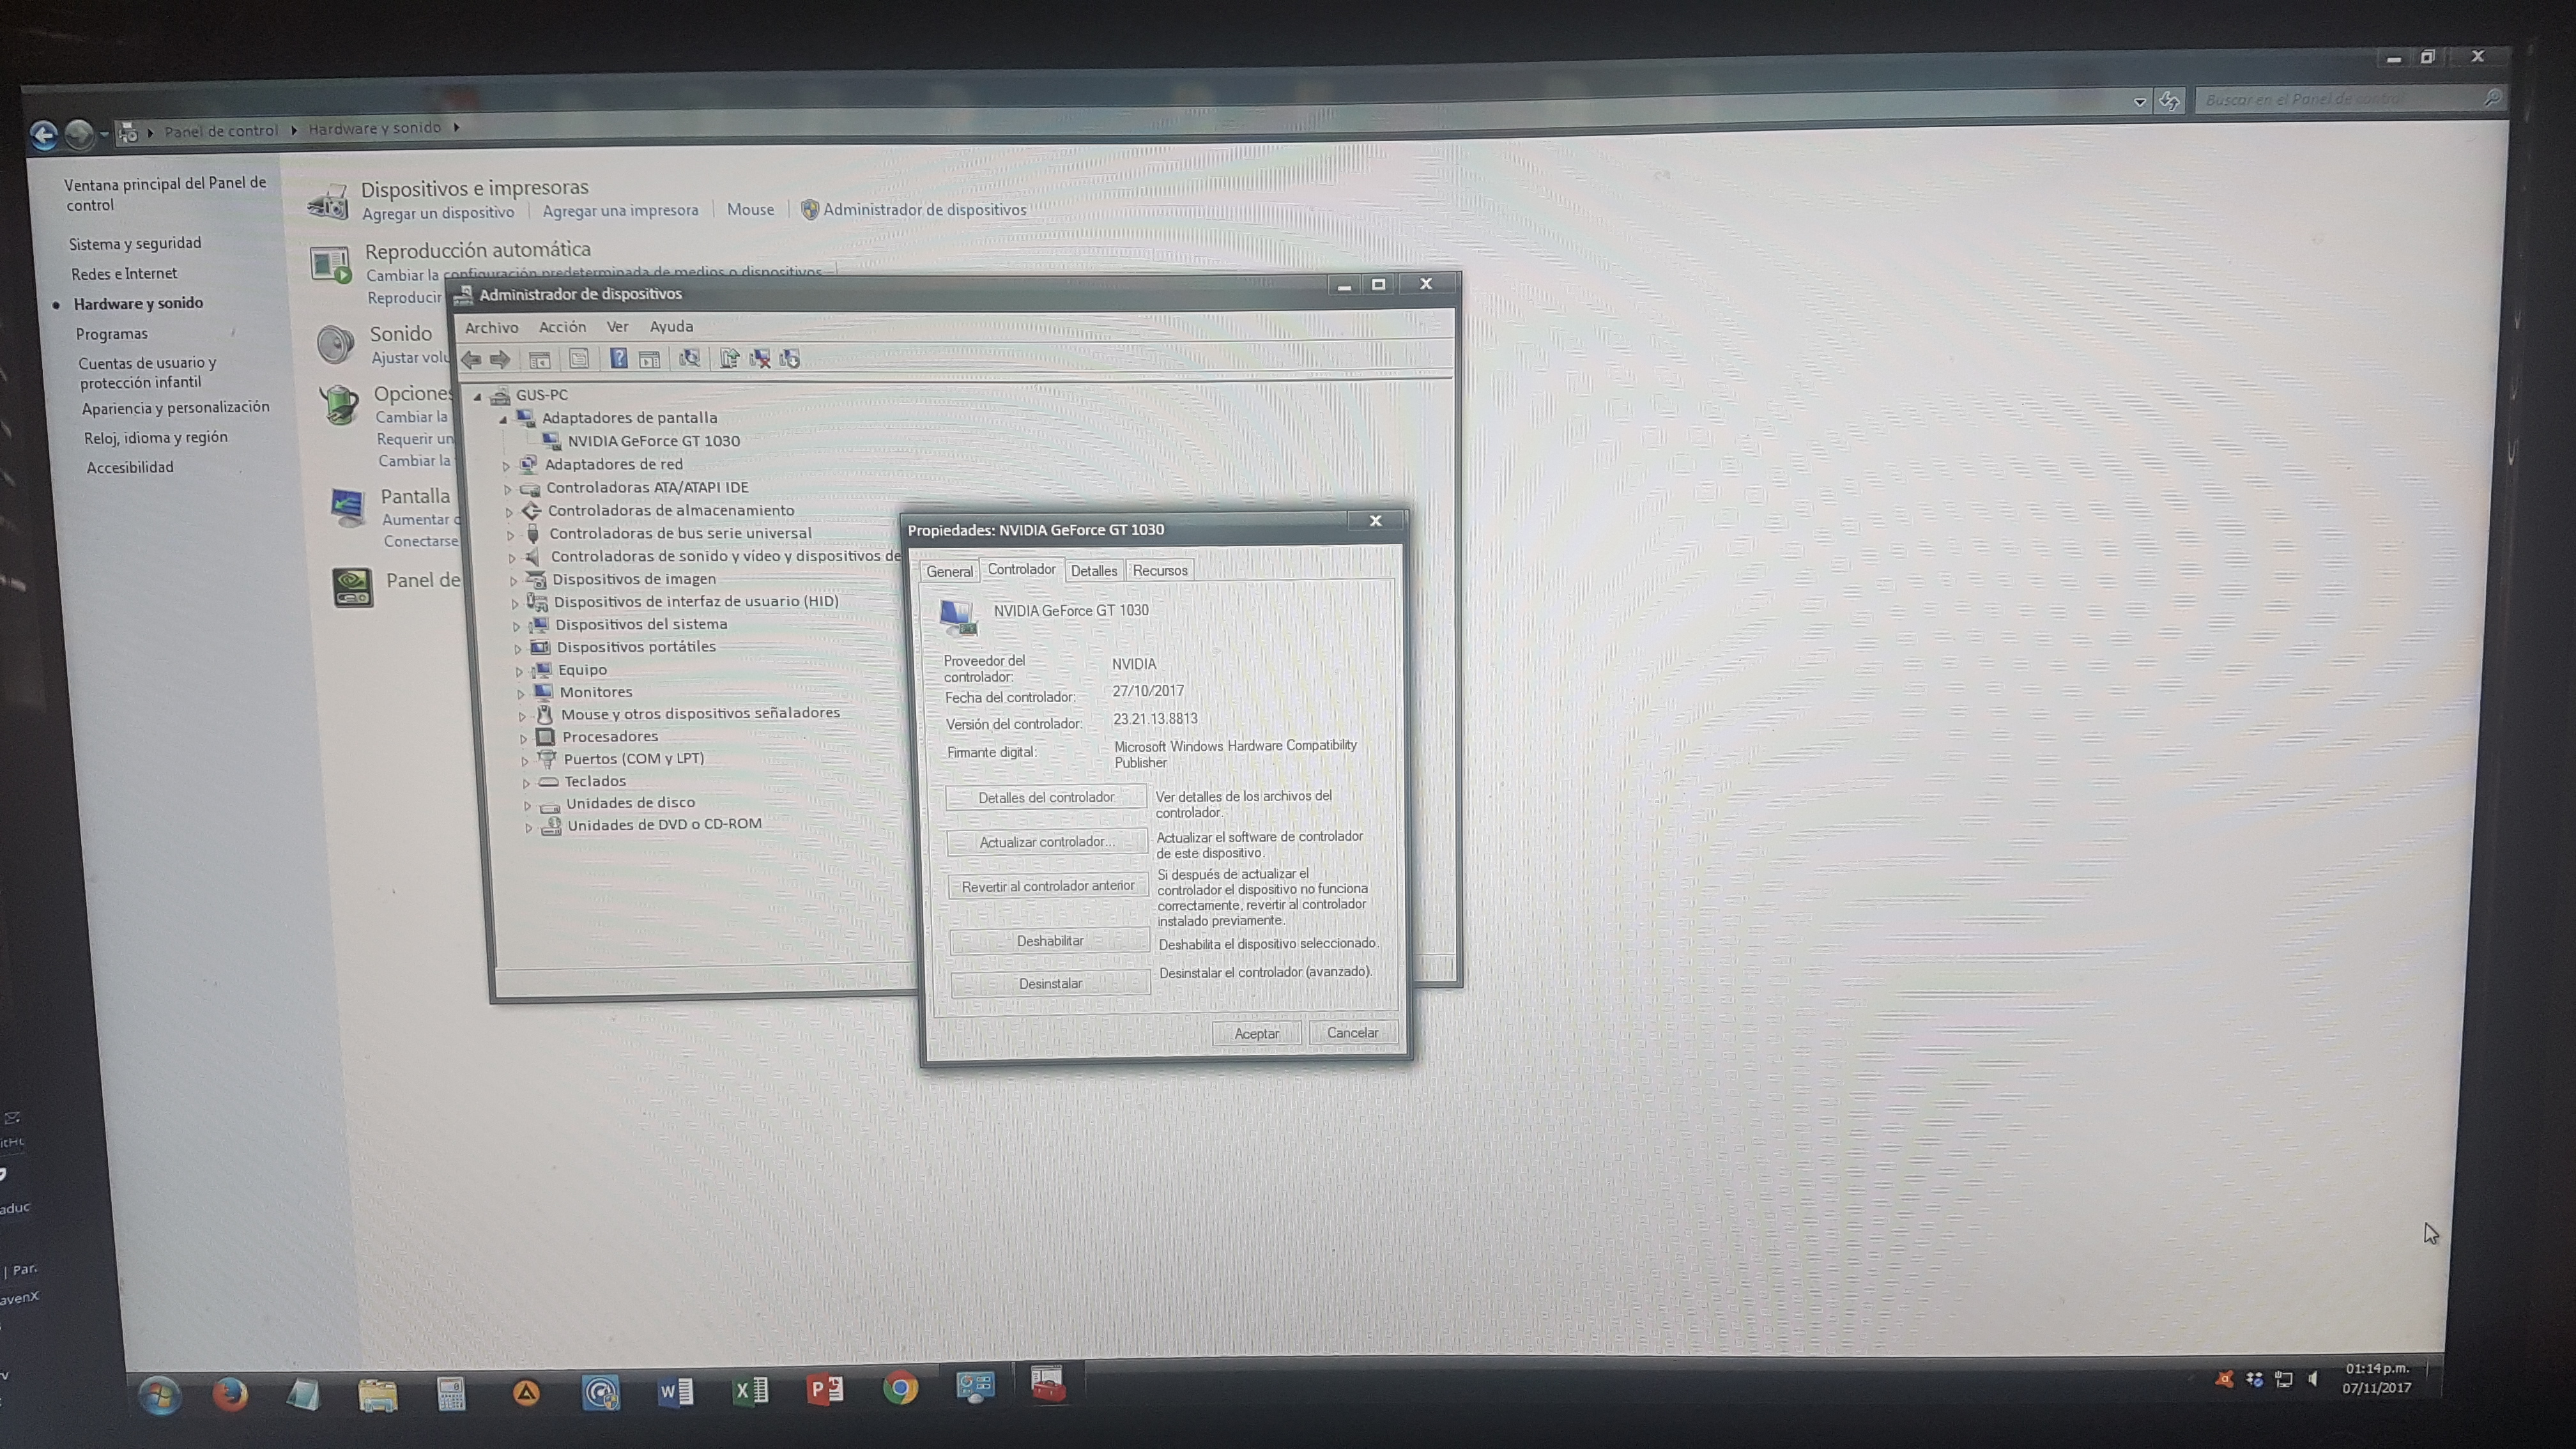Open Windows Explorer folder icon in taskbar
This screenshot has height=1449, width=2576.
(x=378, y=1394)
